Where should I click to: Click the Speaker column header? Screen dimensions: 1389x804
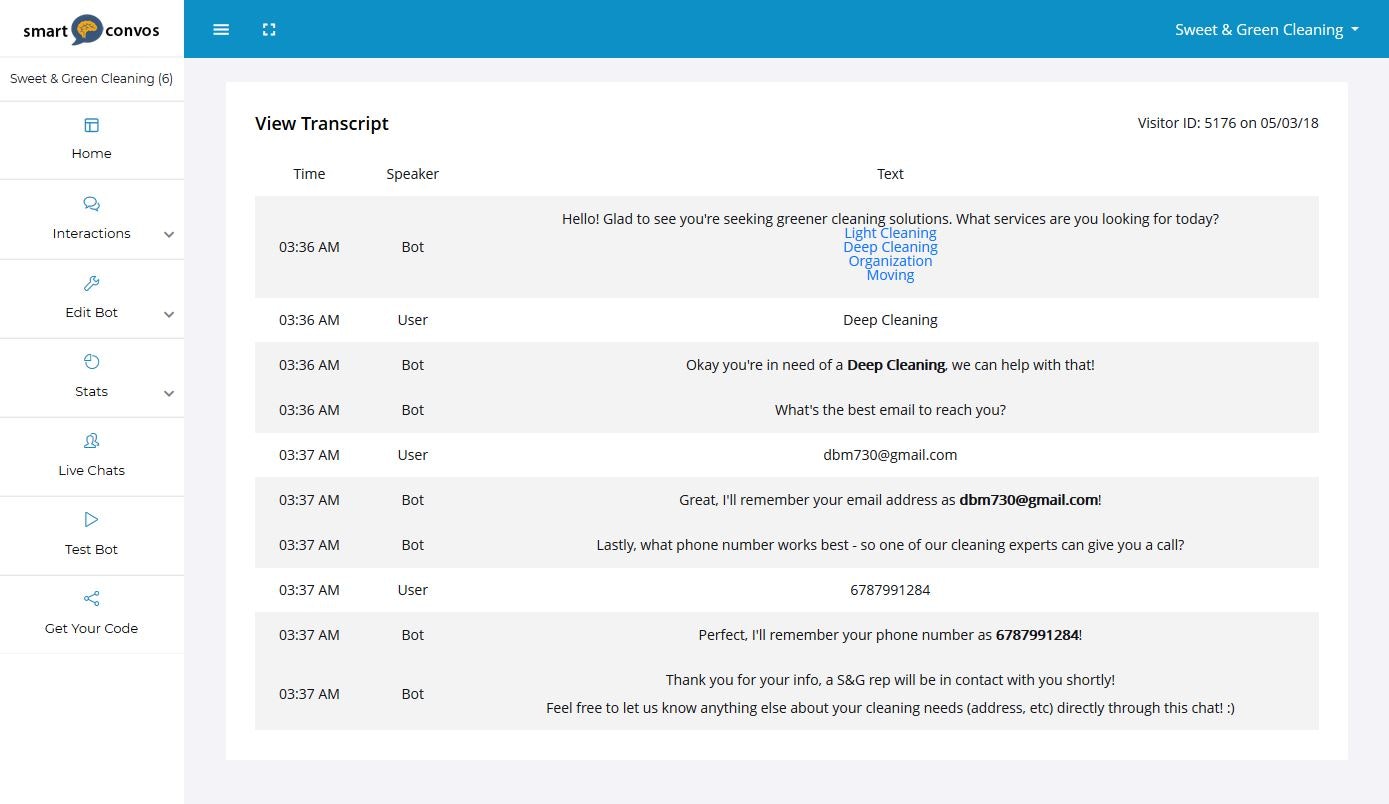point(413,174)
